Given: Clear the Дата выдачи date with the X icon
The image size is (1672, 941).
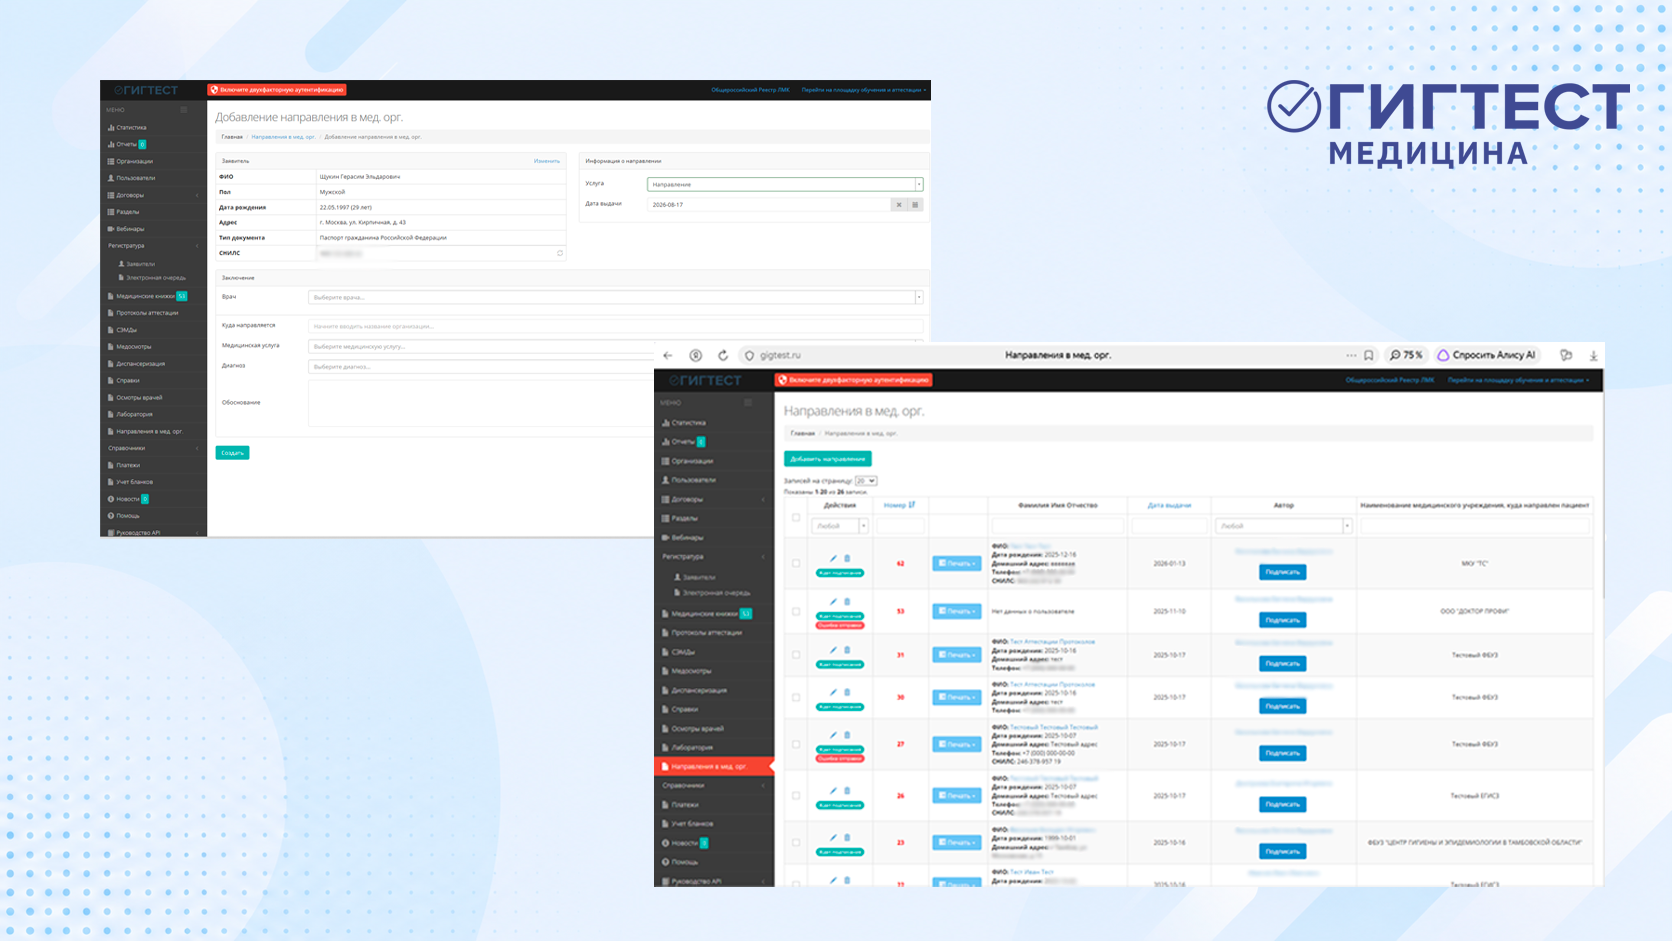Looking at the screenshot, I should pos(899,205).
